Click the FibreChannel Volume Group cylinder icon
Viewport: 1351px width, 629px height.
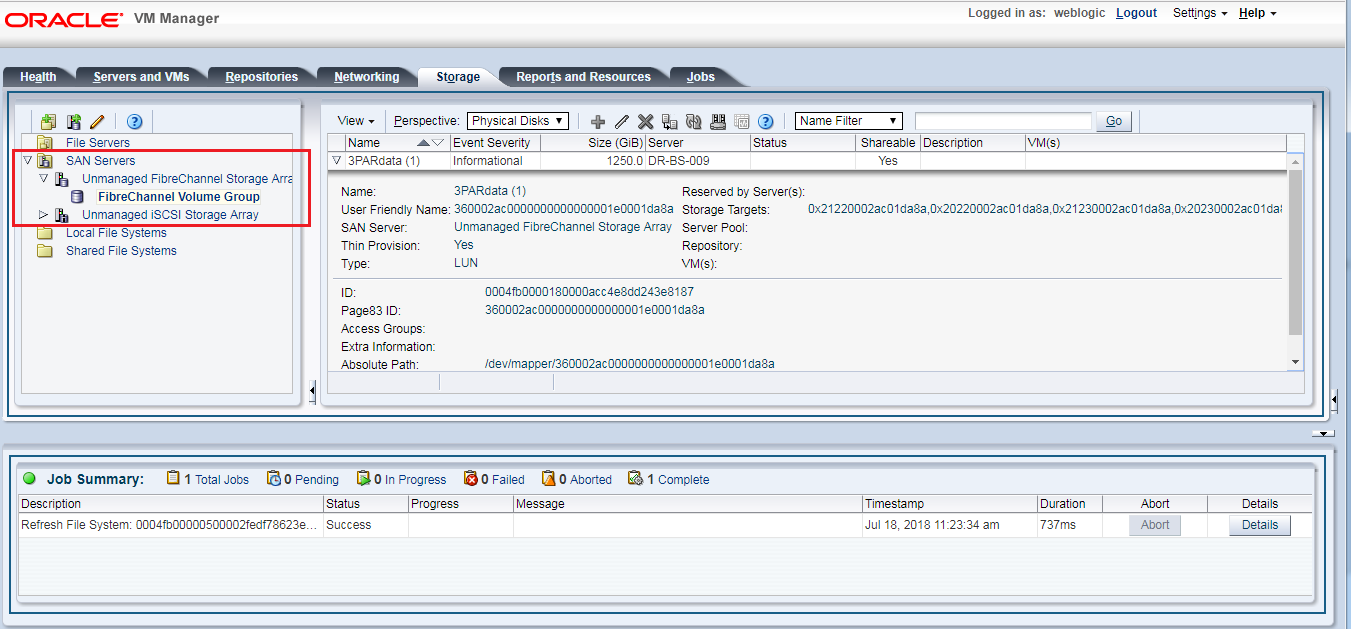77,197
